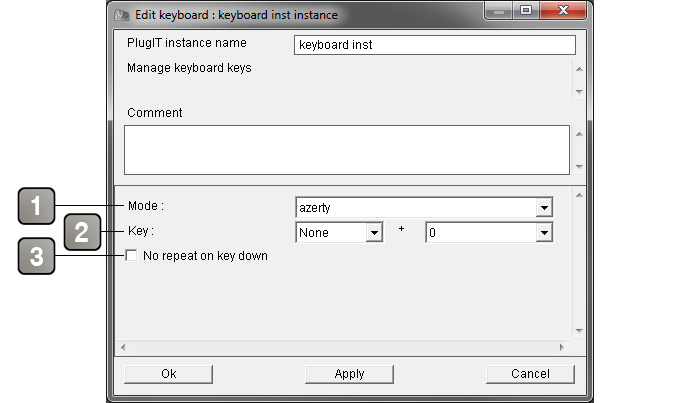Image resolution: width=700 pixels, height=403 pixels.
Task: Click the left arrow of horizontal scrollbar
Action: click(x=123, y=347)
